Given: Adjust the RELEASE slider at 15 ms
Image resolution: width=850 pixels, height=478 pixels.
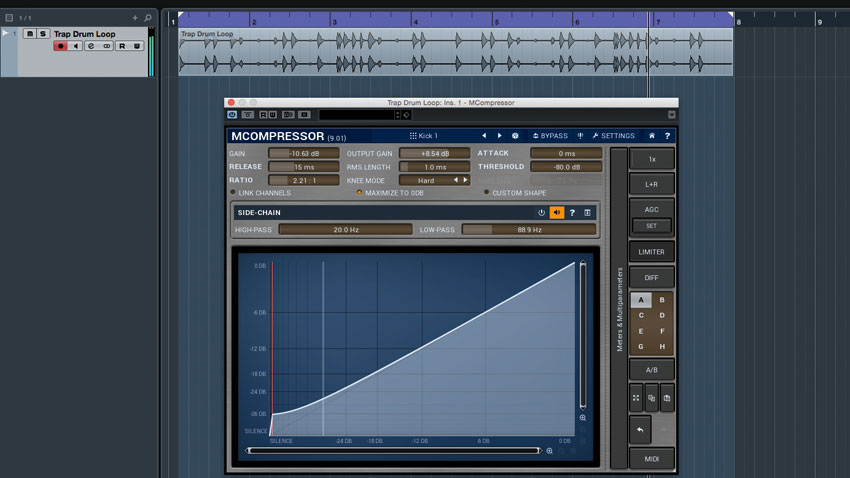Looking at the screenshot, I should pos(304,167).
